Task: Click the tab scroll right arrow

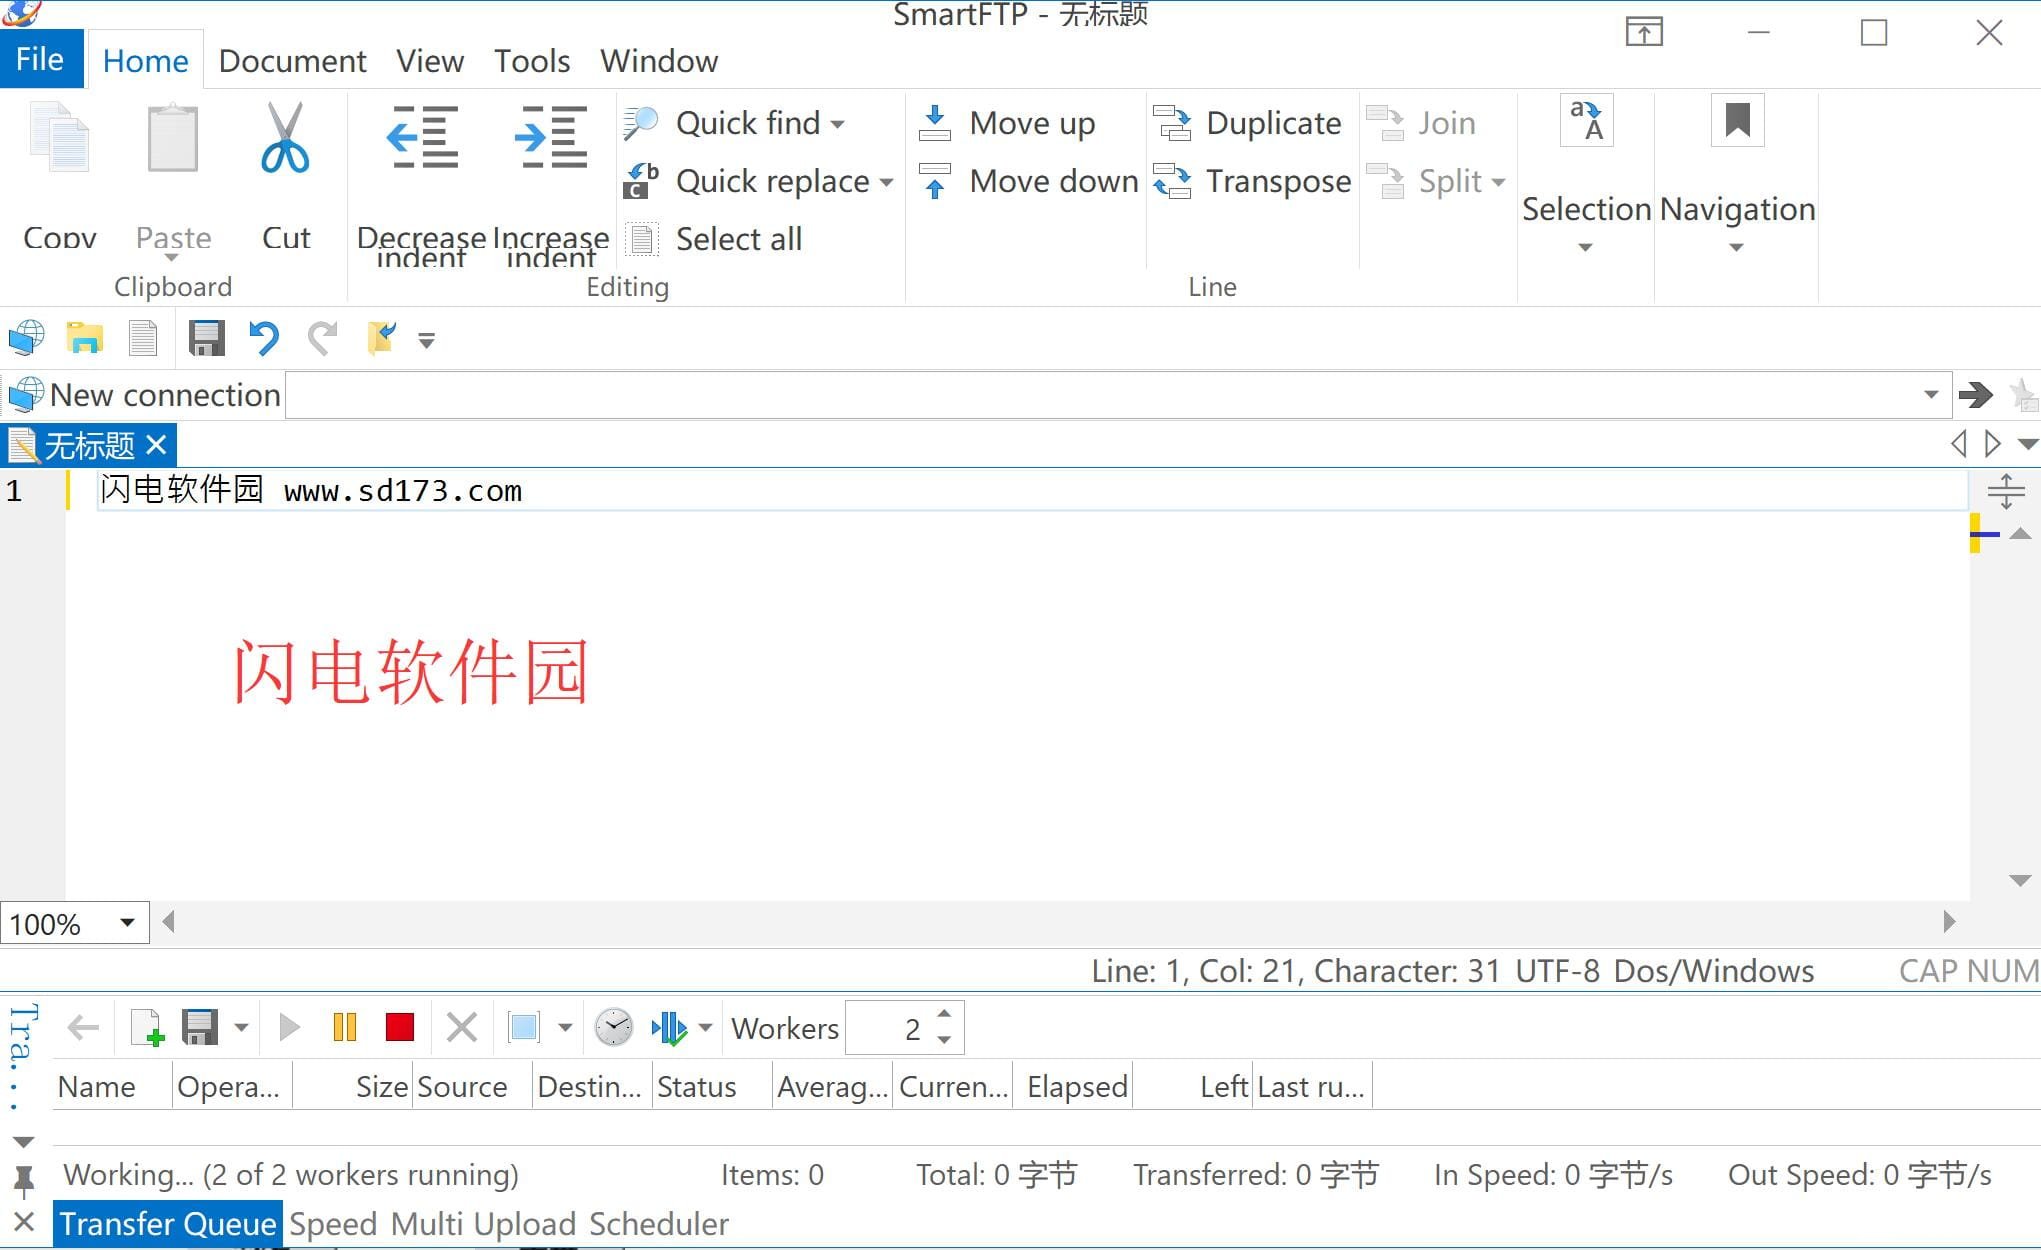Action: (x=1993, y=443)
